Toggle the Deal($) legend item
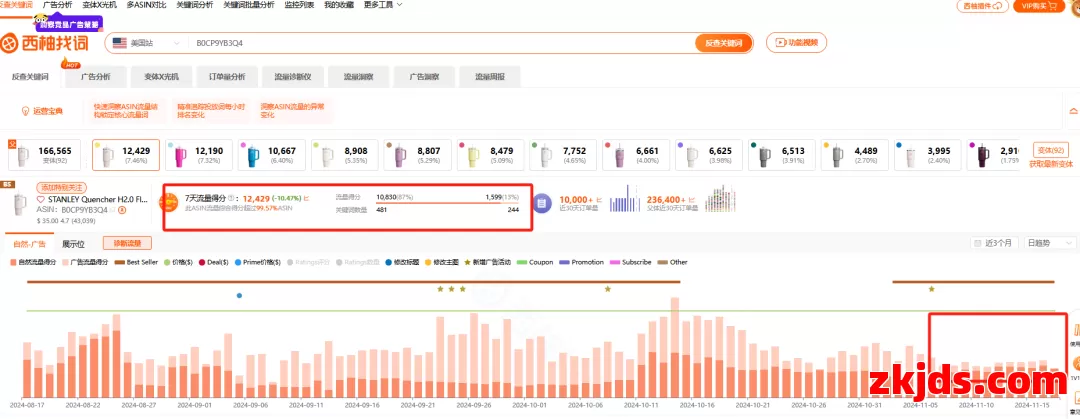Screen dimensions: 1080x419 (214, 262)
